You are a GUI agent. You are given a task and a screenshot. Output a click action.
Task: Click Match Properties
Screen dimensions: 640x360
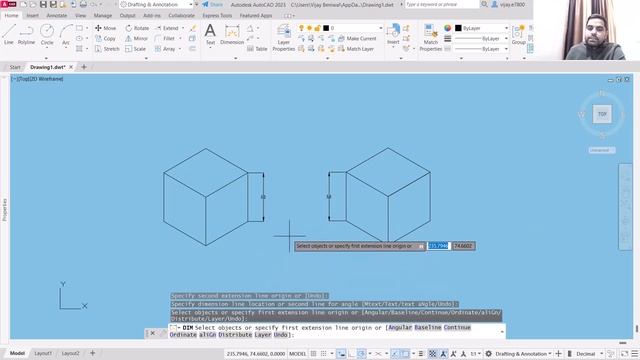coord(430,38)
